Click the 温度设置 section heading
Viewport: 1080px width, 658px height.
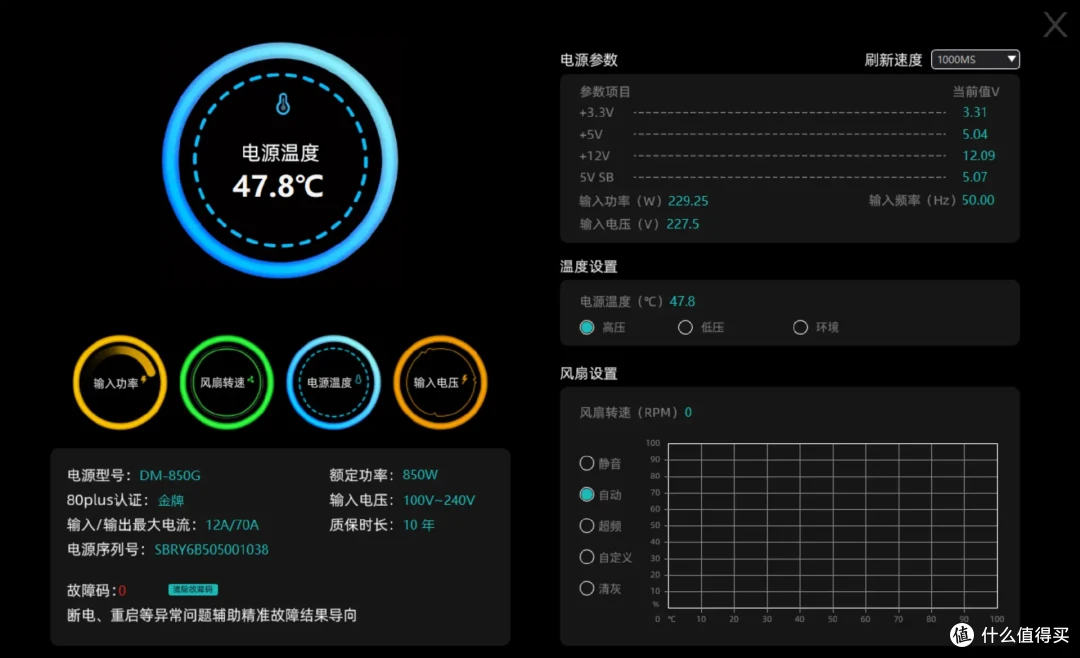point(589,267)
